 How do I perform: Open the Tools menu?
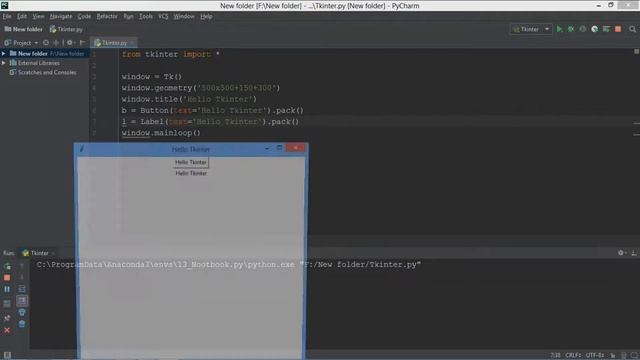(x=145, y=16)
